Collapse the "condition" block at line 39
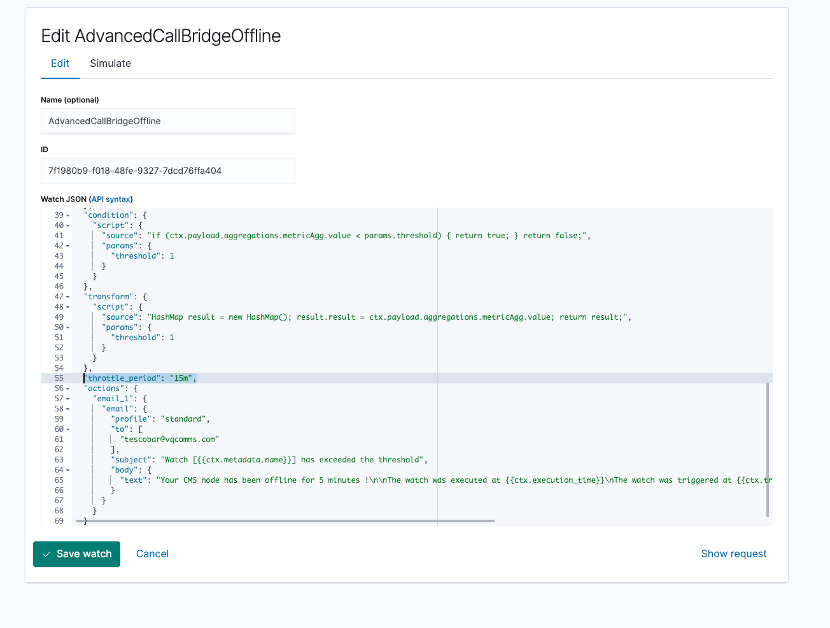Image resolution: width=830 pixels, height=628 pixels. 68,216
